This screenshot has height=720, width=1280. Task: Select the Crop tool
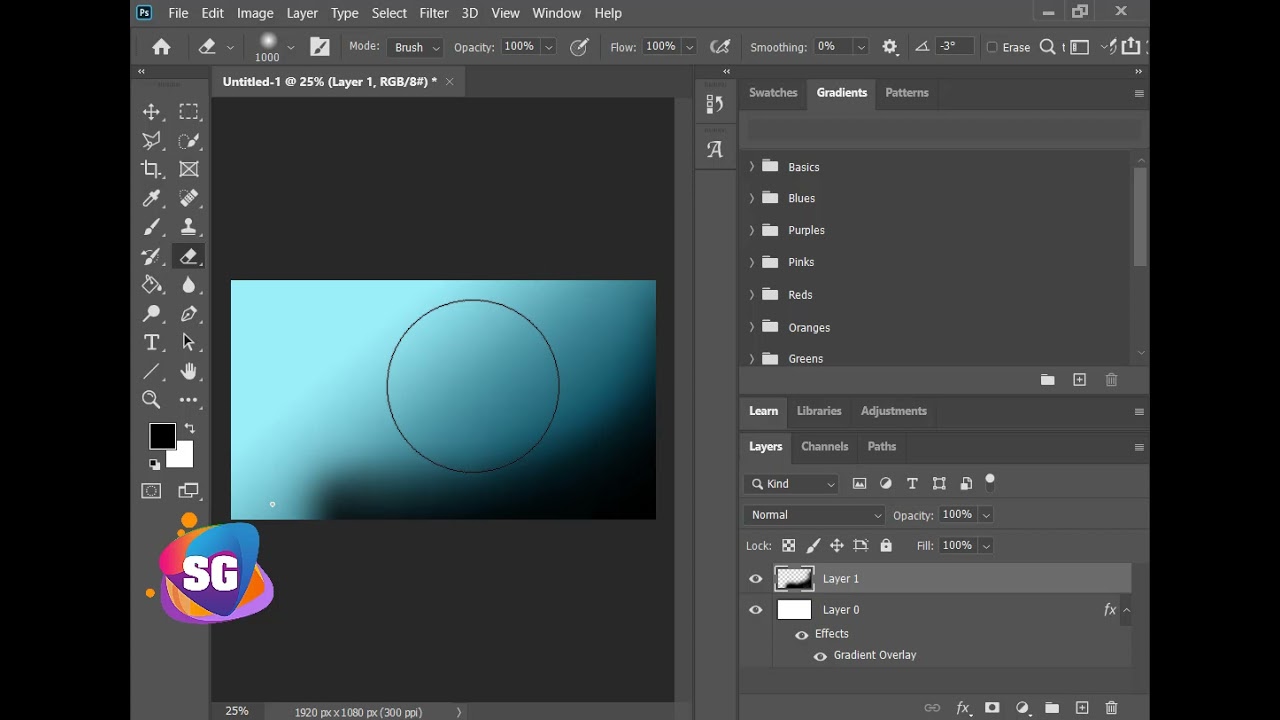pos(152,170)
